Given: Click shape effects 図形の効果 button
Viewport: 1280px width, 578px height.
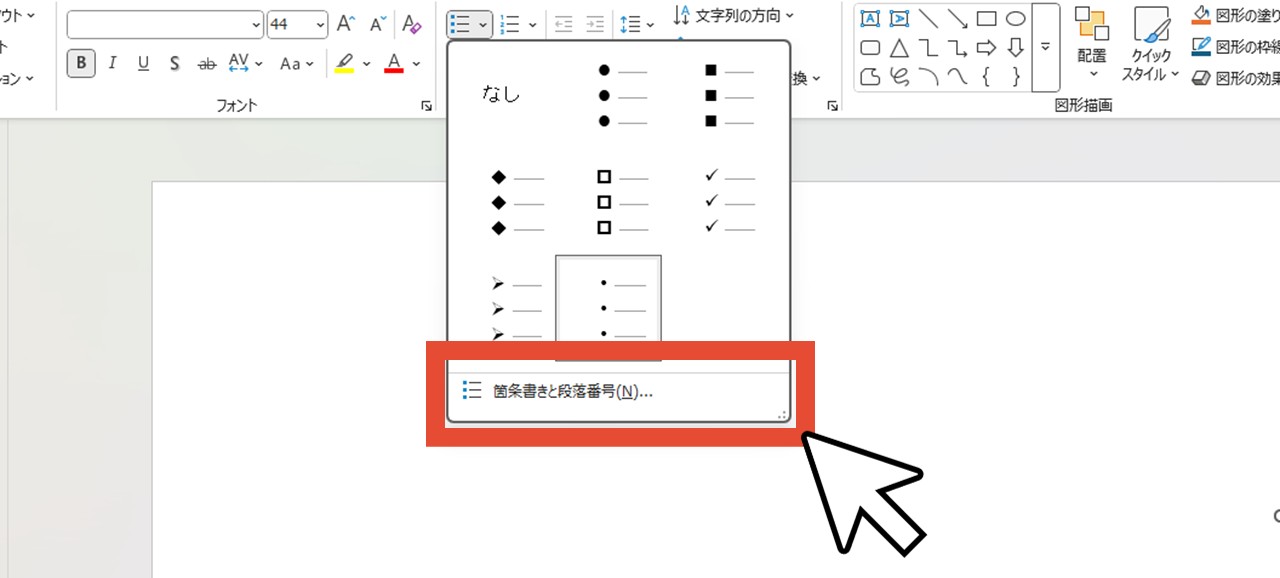Looking at the screenshot, I should (1236, 78).
